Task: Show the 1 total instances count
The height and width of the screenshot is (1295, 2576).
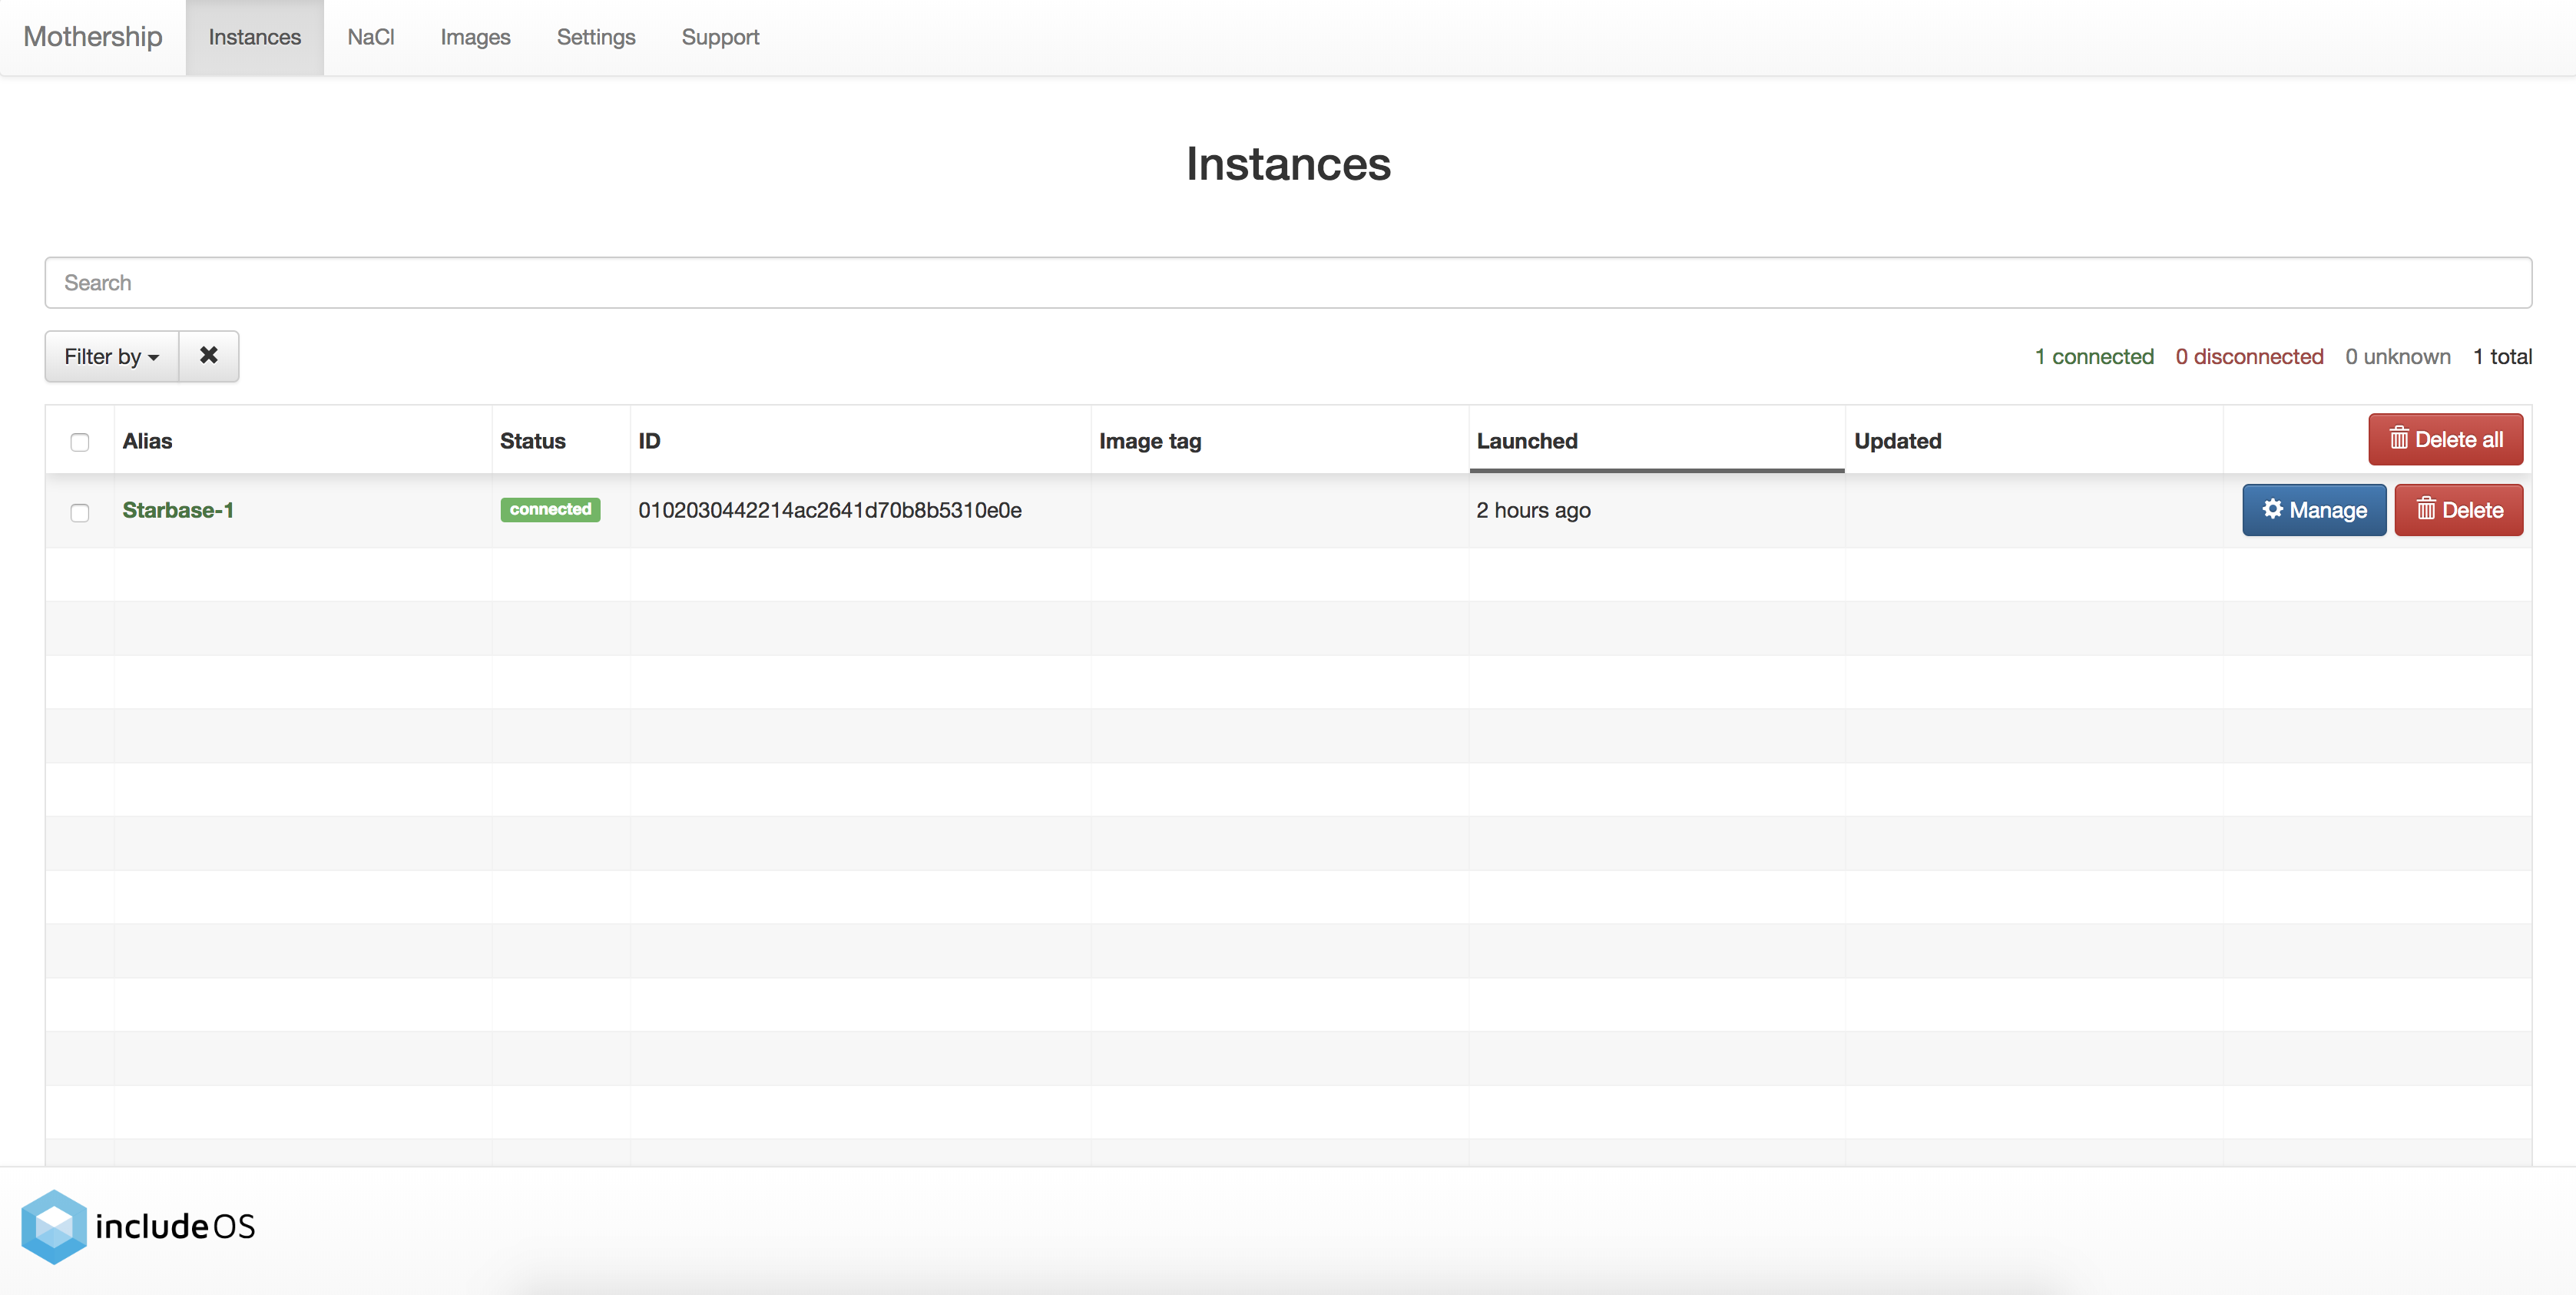Action: pyautogui.click(x=2502, y=357)
